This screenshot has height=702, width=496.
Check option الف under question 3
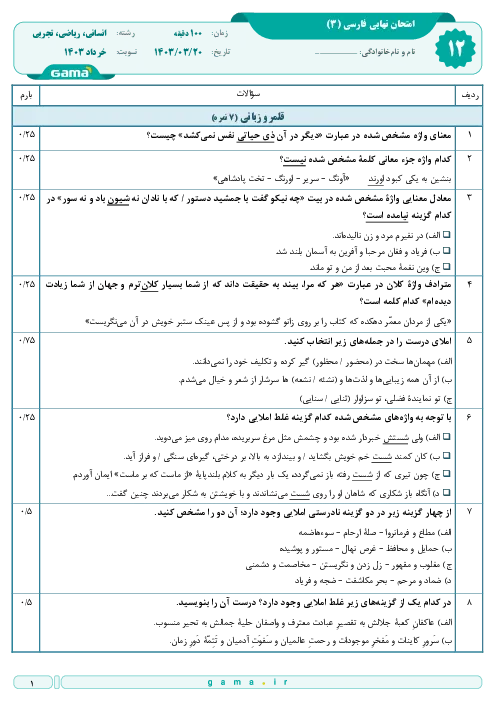click(446, 235)
